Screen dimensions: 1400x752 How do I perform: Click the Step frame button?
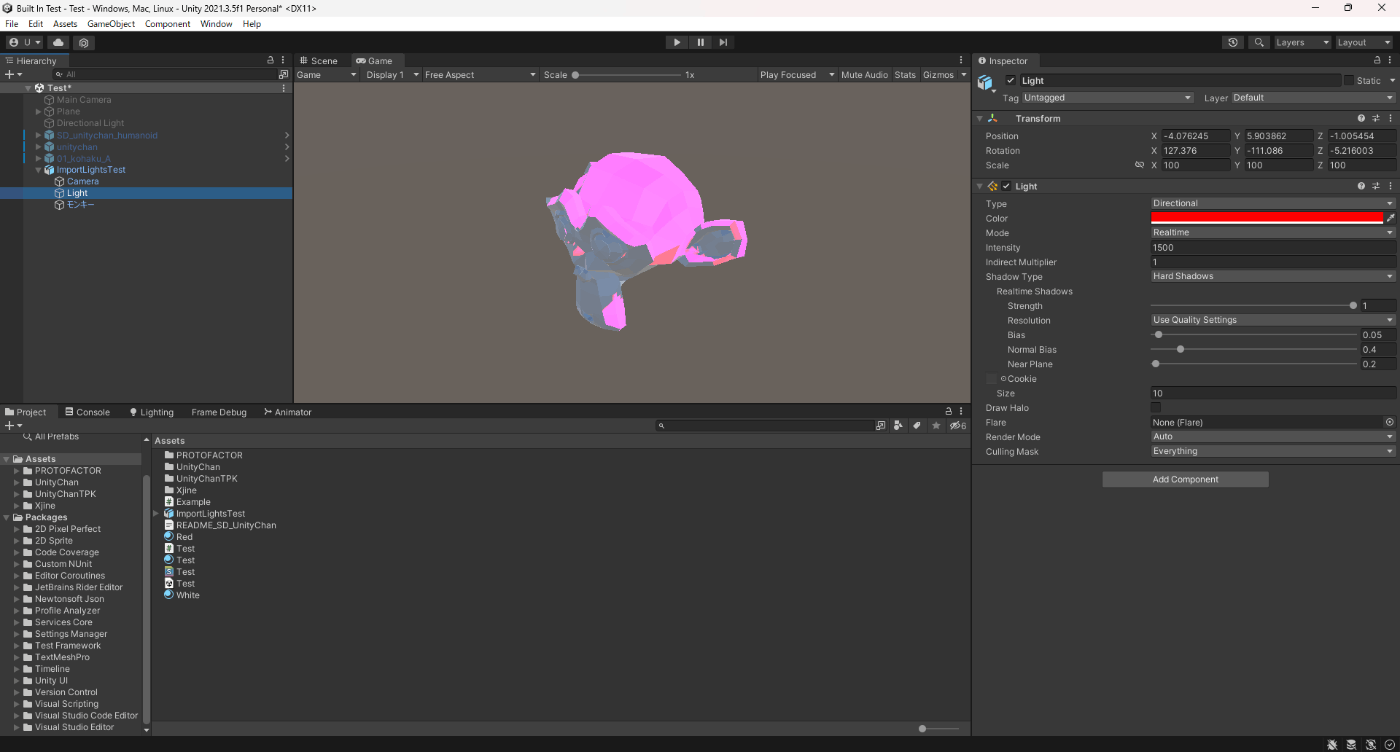pos(723,42)
